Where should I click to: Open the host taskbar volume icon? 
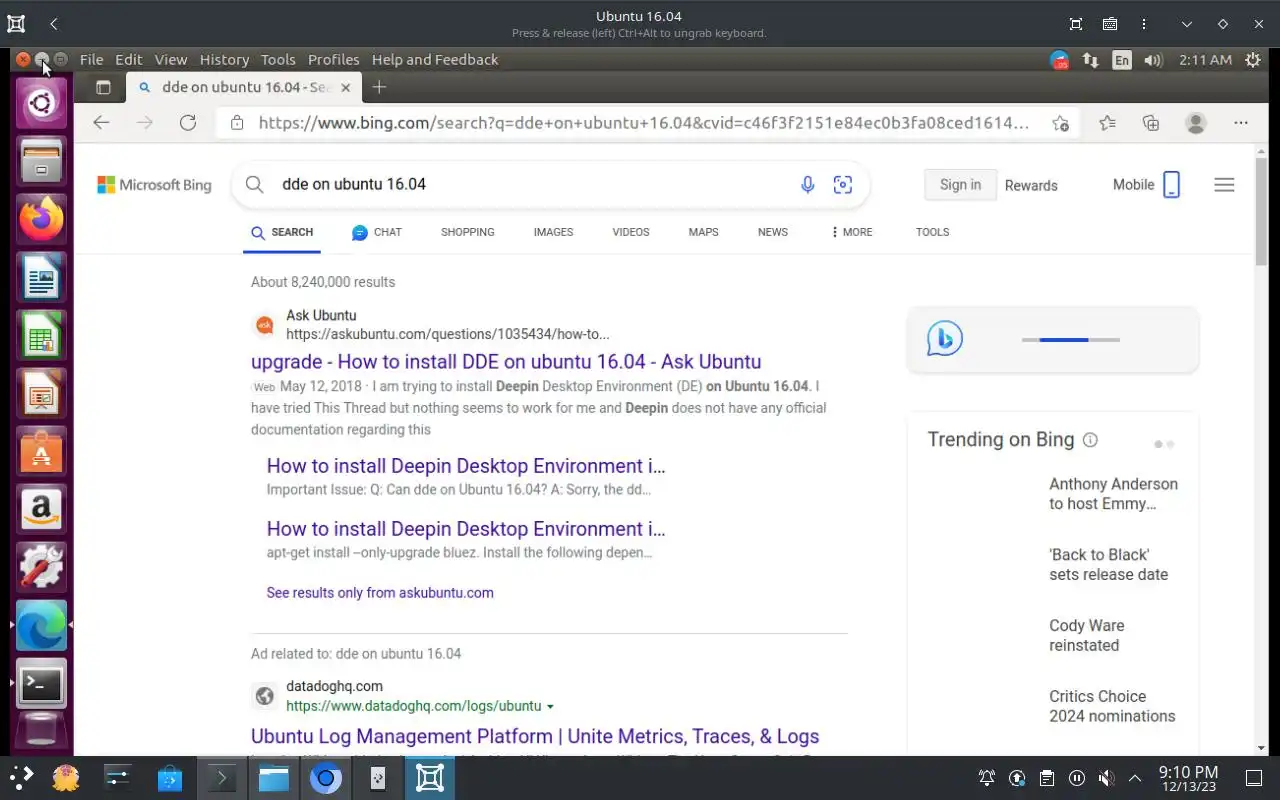click(x=1106, y=778)
